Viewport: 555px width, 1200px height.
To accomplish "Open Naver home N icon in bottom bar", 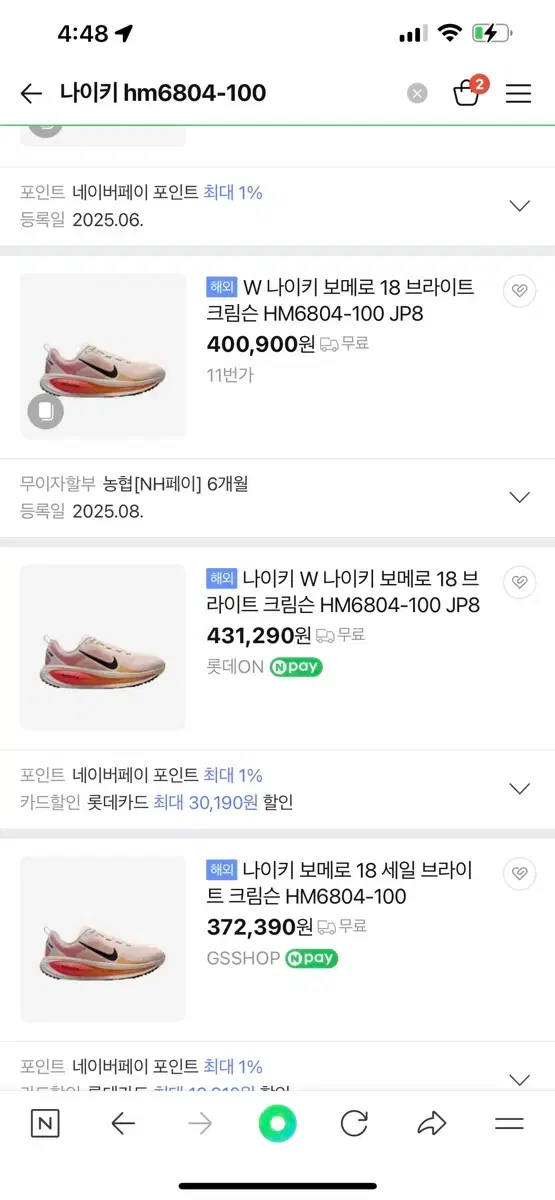I will pyautogui.click(x=45, y=1124).
